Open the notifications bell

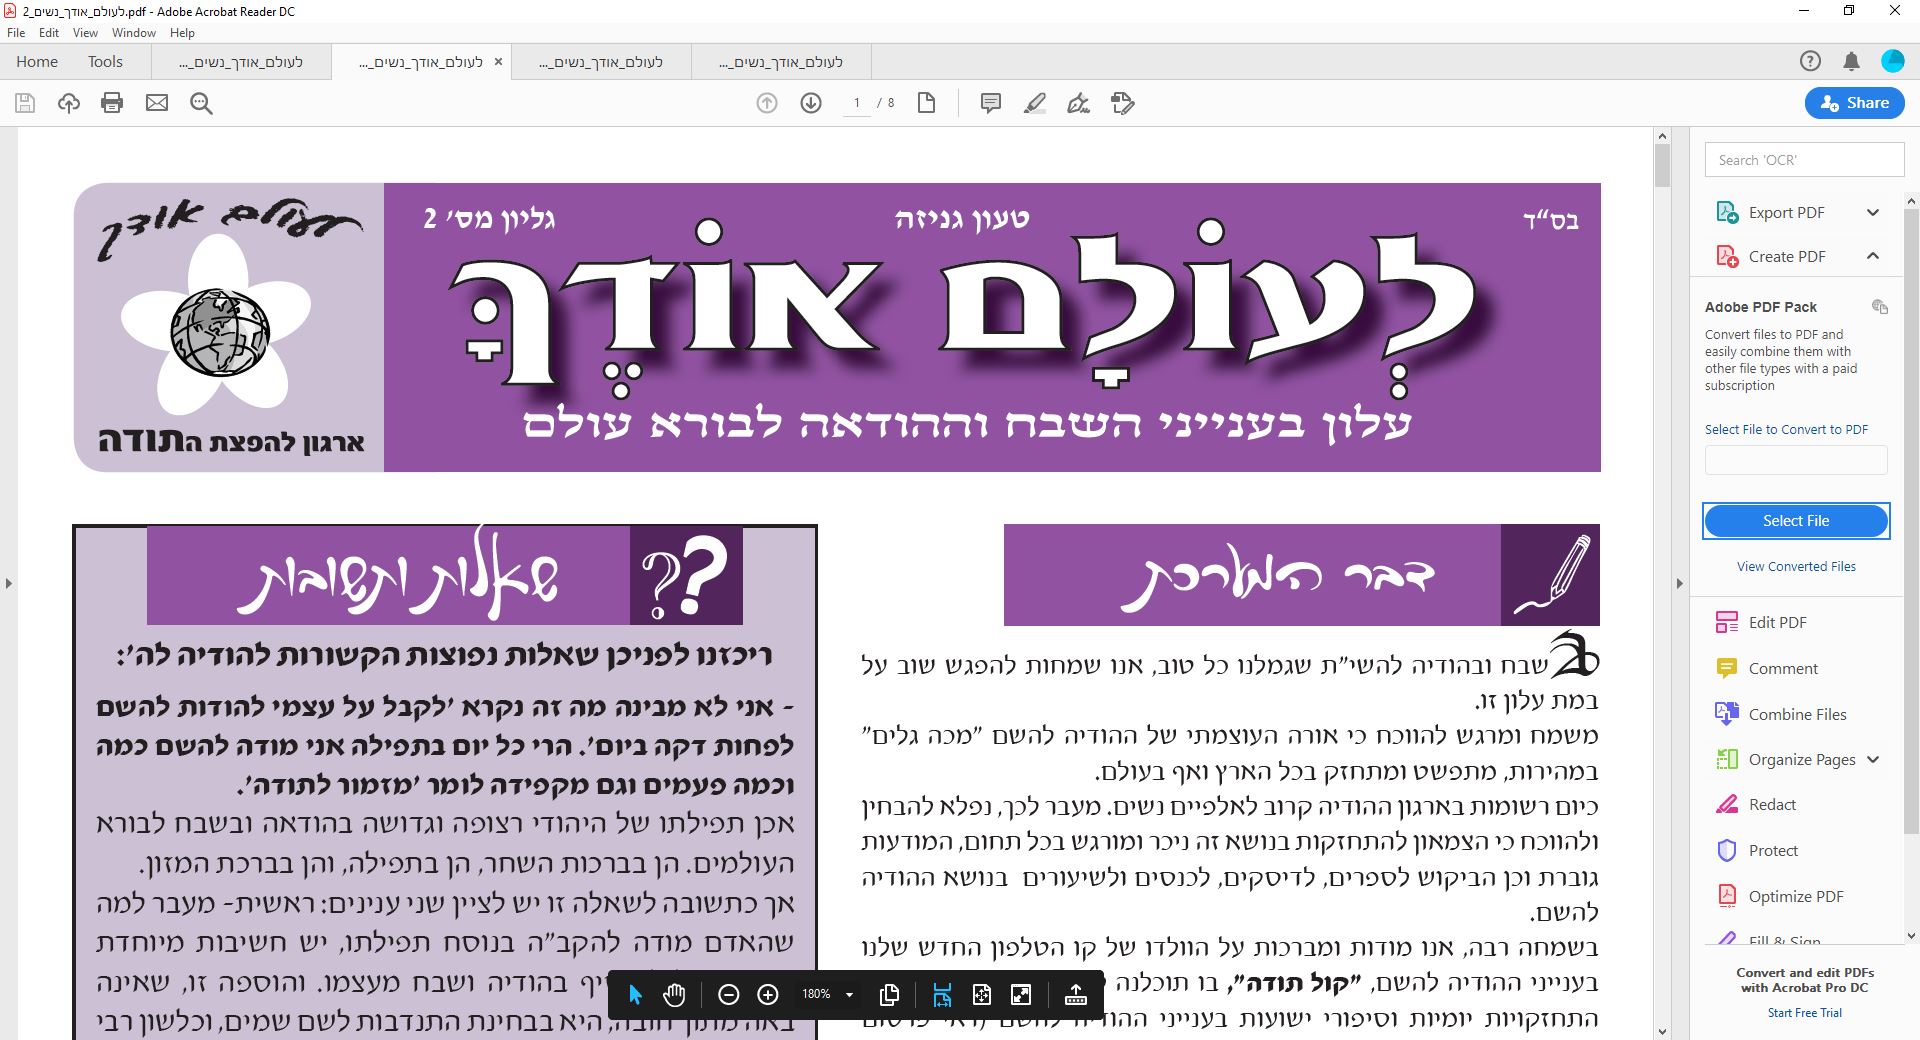[x=1851, y=62]
